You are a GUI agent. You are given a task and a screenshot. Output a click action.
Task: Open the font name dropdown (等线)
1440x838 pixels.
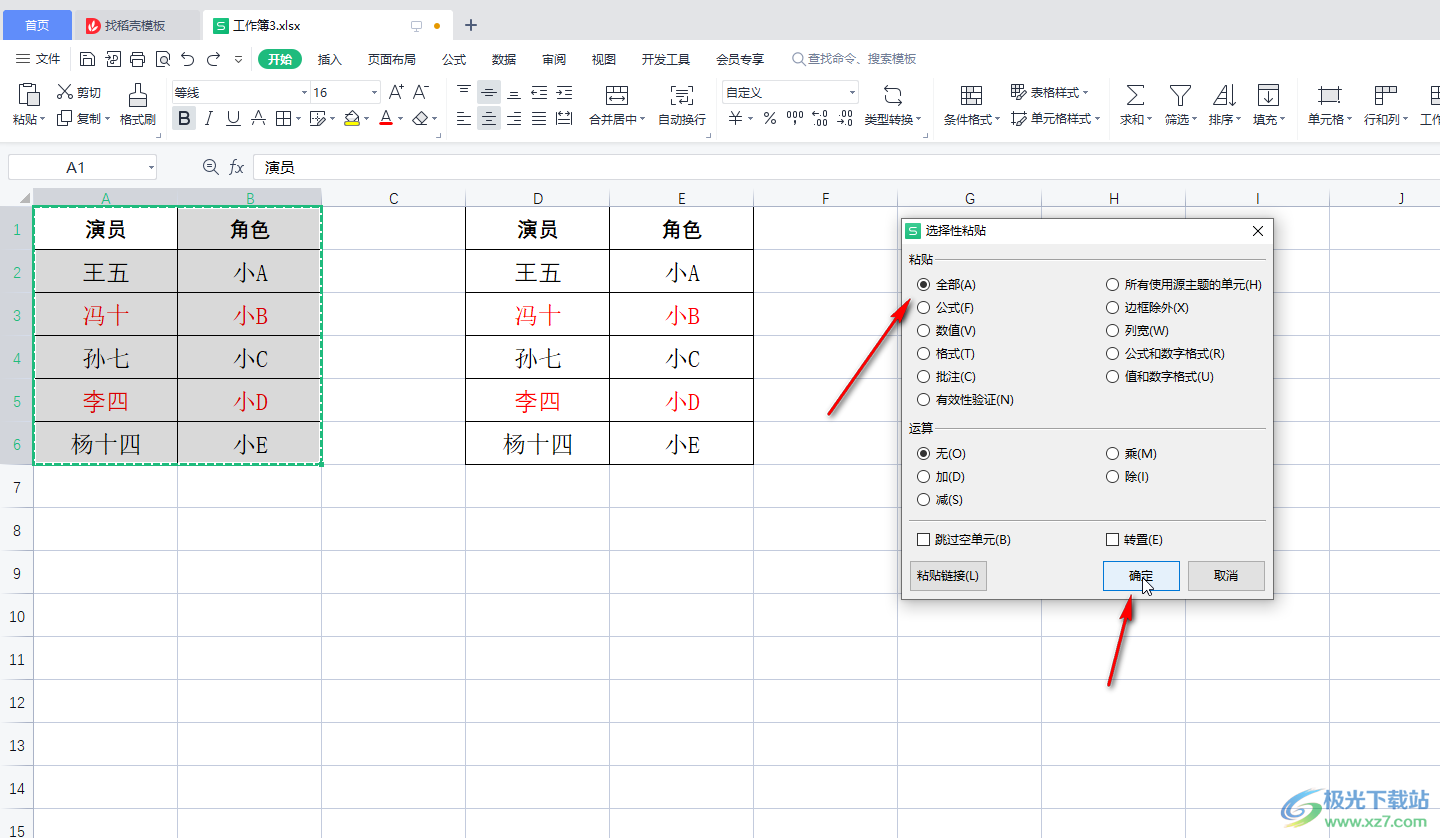click(x=304, y=92)
